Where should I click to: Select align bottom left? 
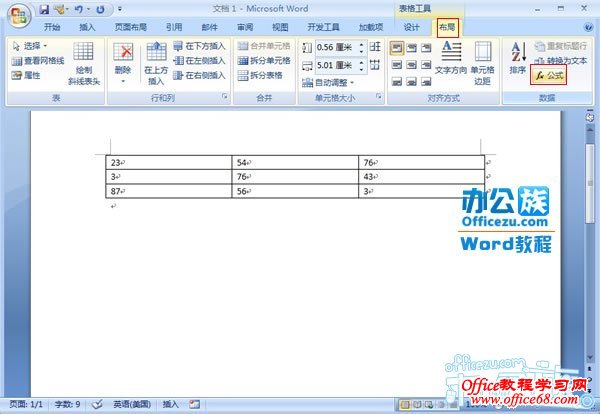[397, 81]
